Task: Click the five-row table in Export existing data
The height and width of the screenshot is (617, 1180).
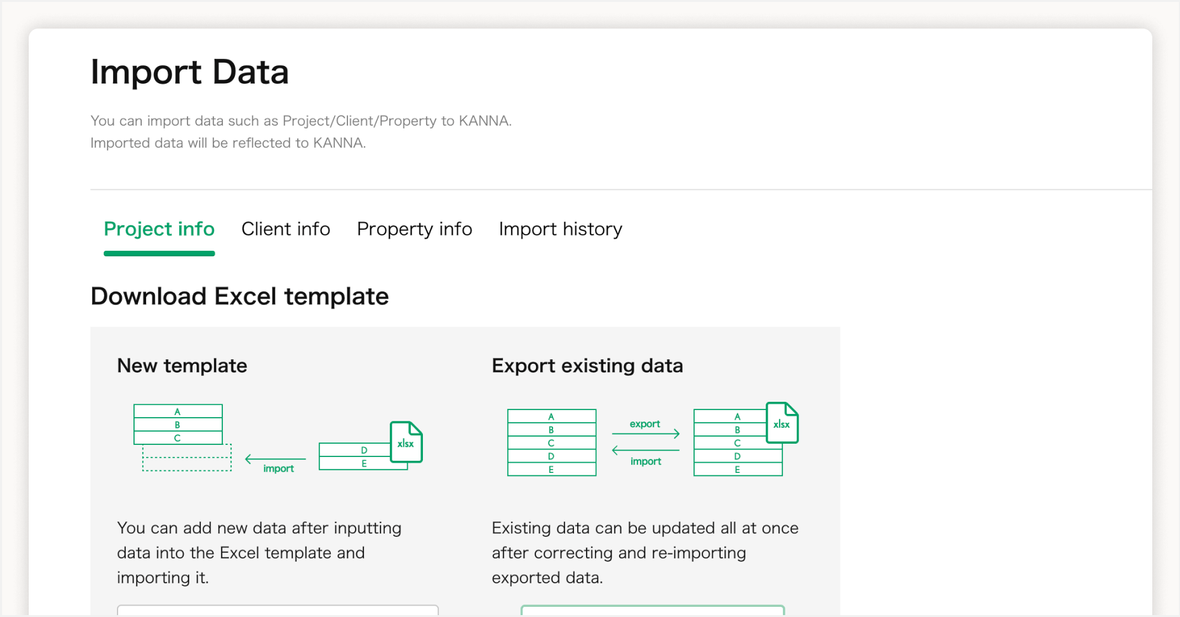Action: coord(551,442)
